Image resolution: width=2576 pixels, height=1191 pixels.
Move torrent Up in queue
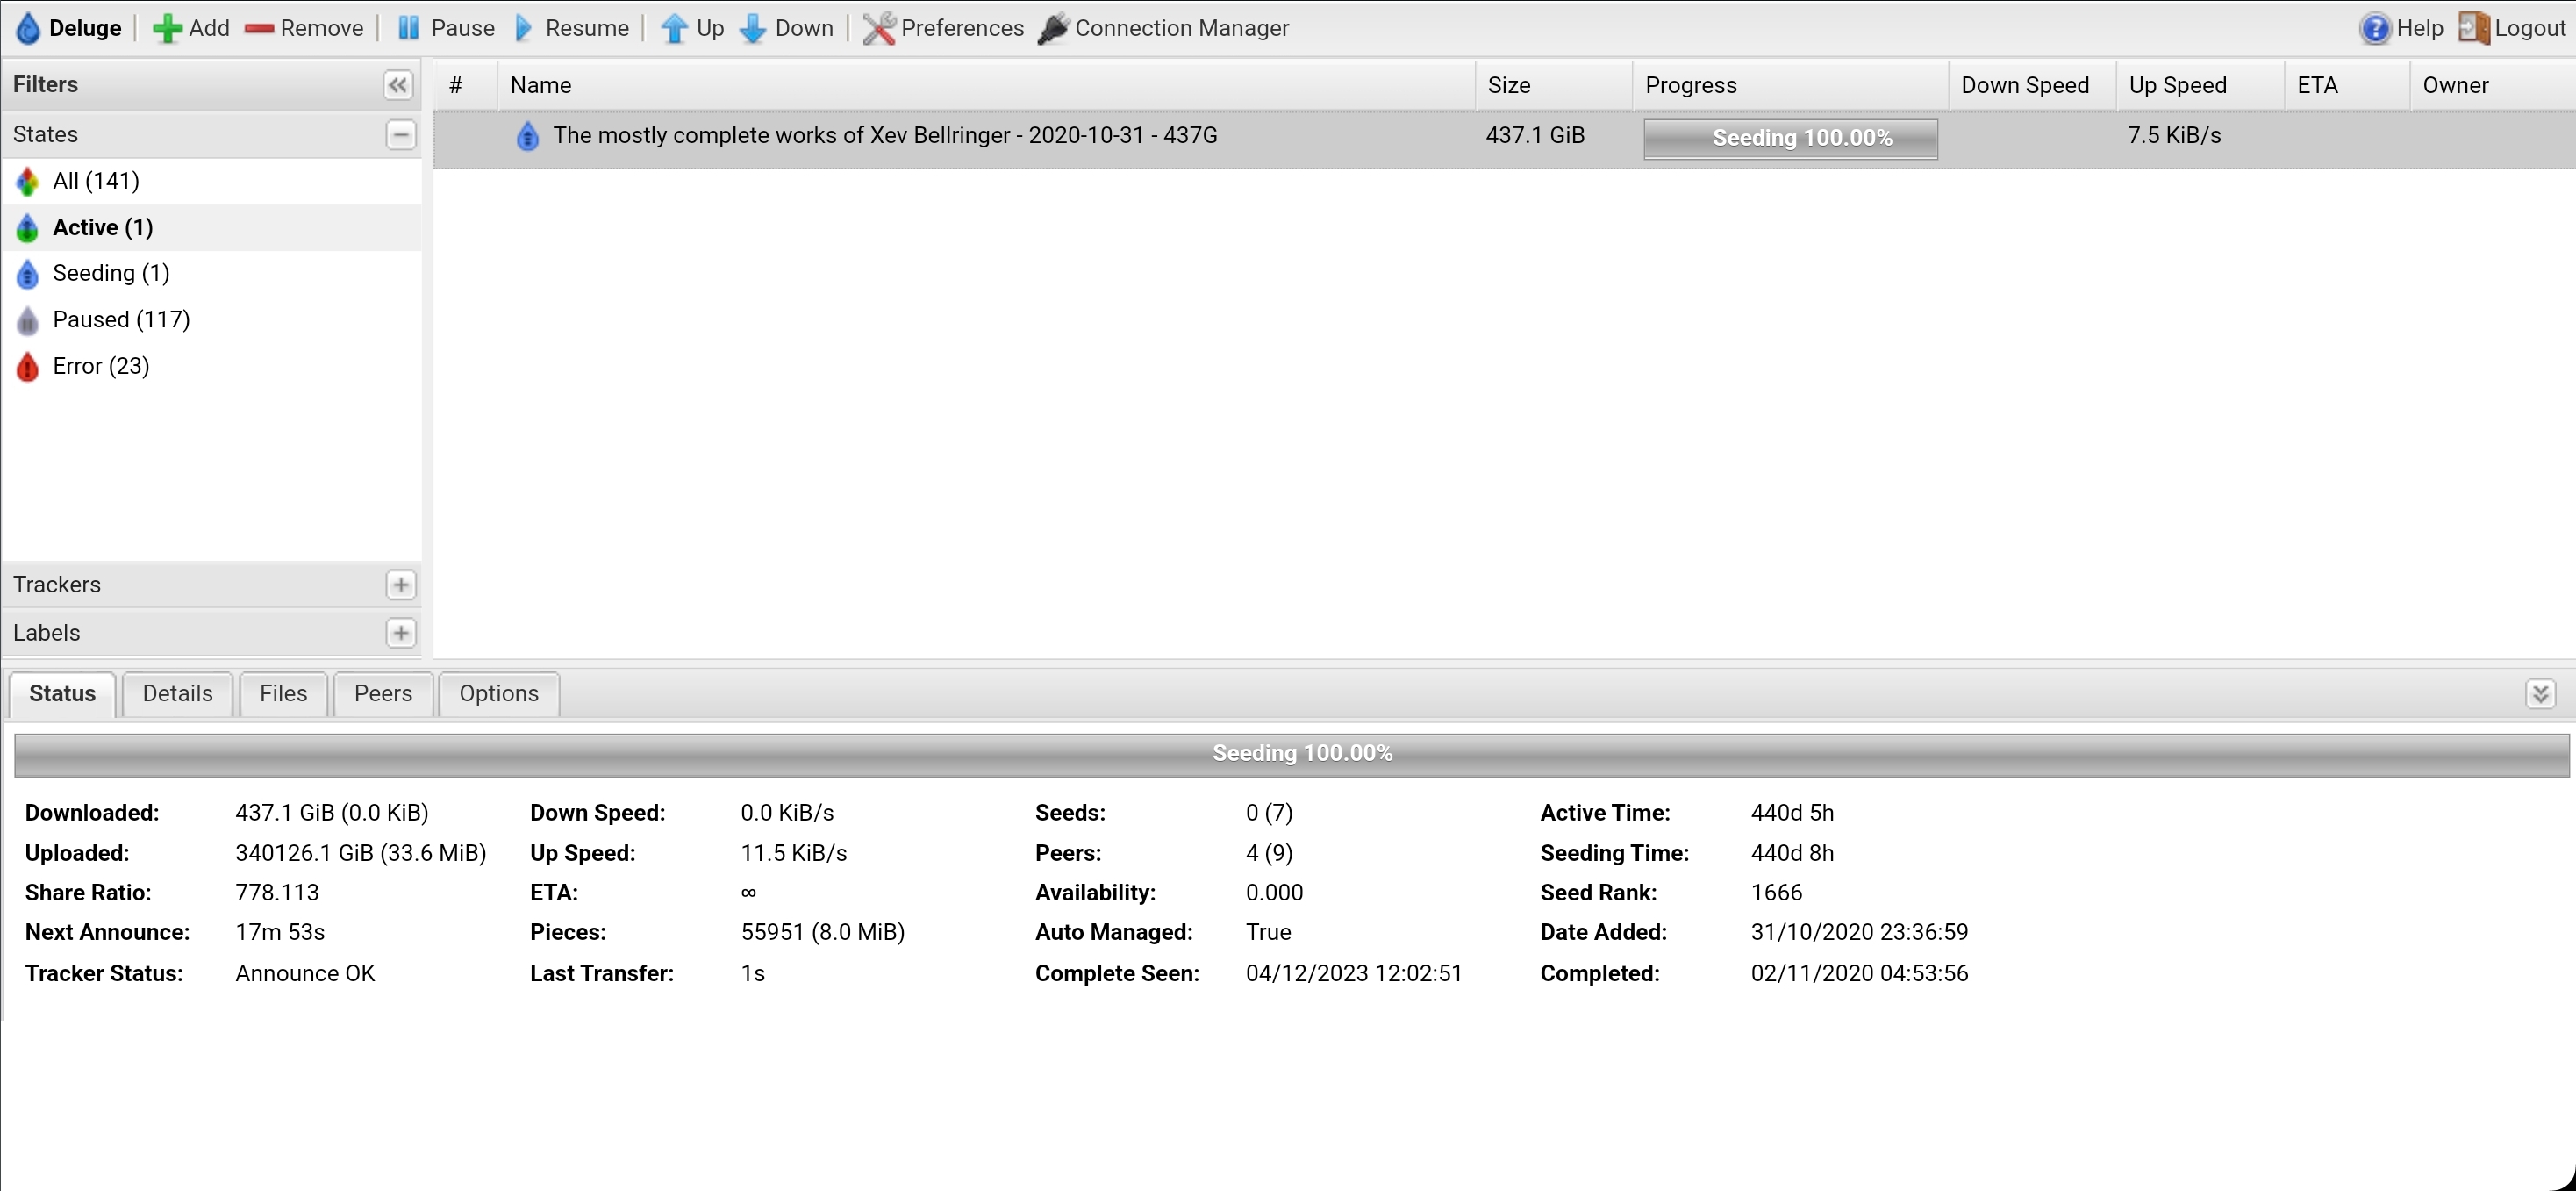coord(692,28)
